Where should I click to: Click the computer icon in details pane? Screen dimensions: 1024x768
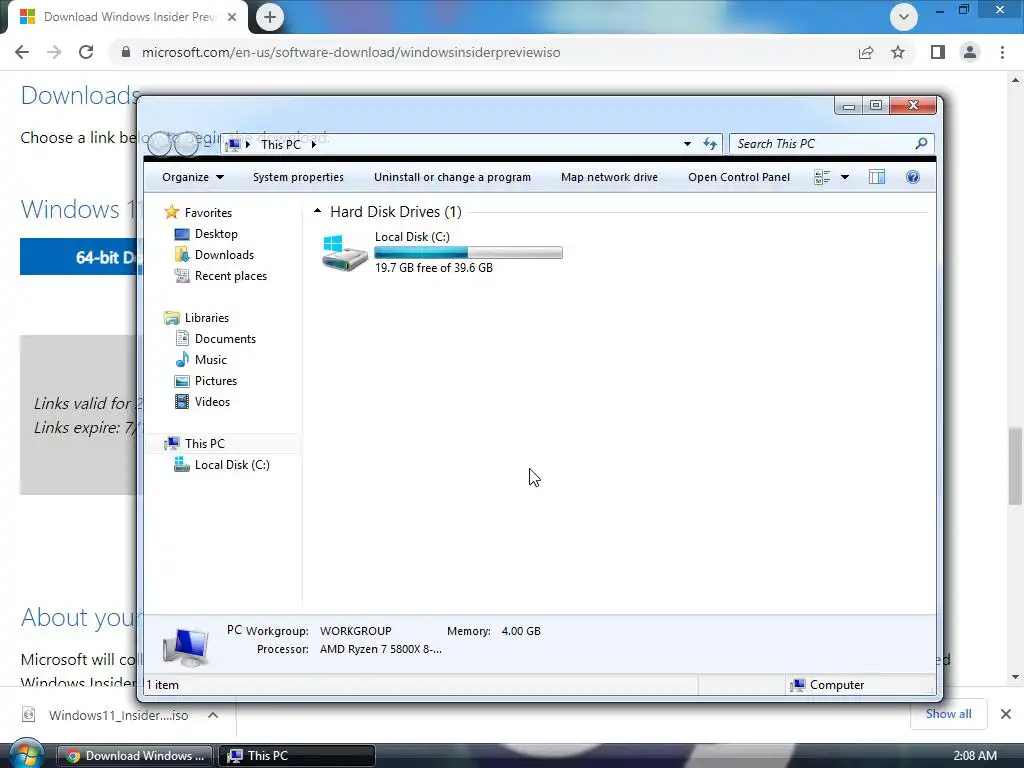[185, 647]
